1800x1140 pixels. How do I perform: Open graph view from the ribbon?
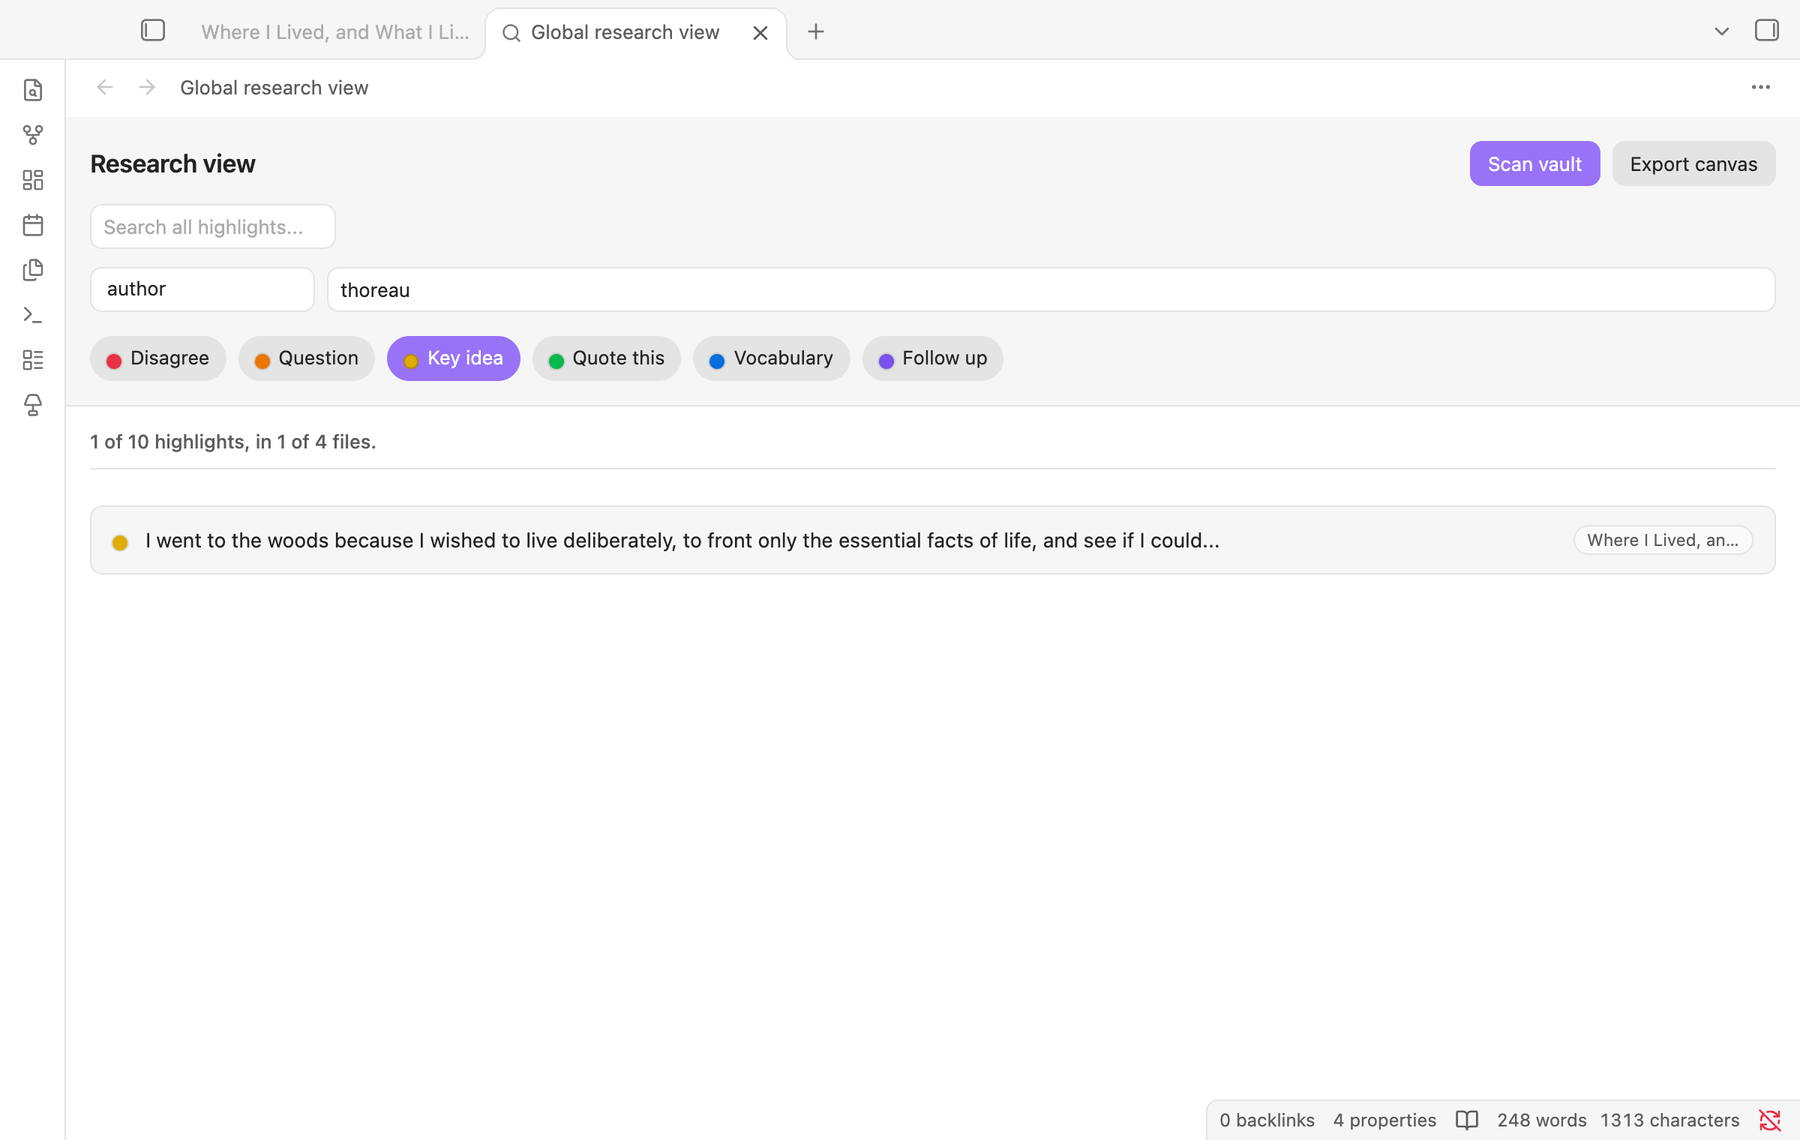[x=33, y=135]
